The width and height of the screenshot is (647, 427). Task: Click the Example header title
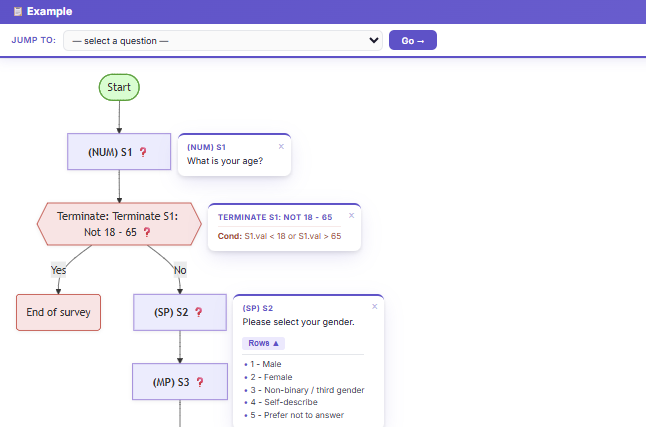[x=50, y=12]
